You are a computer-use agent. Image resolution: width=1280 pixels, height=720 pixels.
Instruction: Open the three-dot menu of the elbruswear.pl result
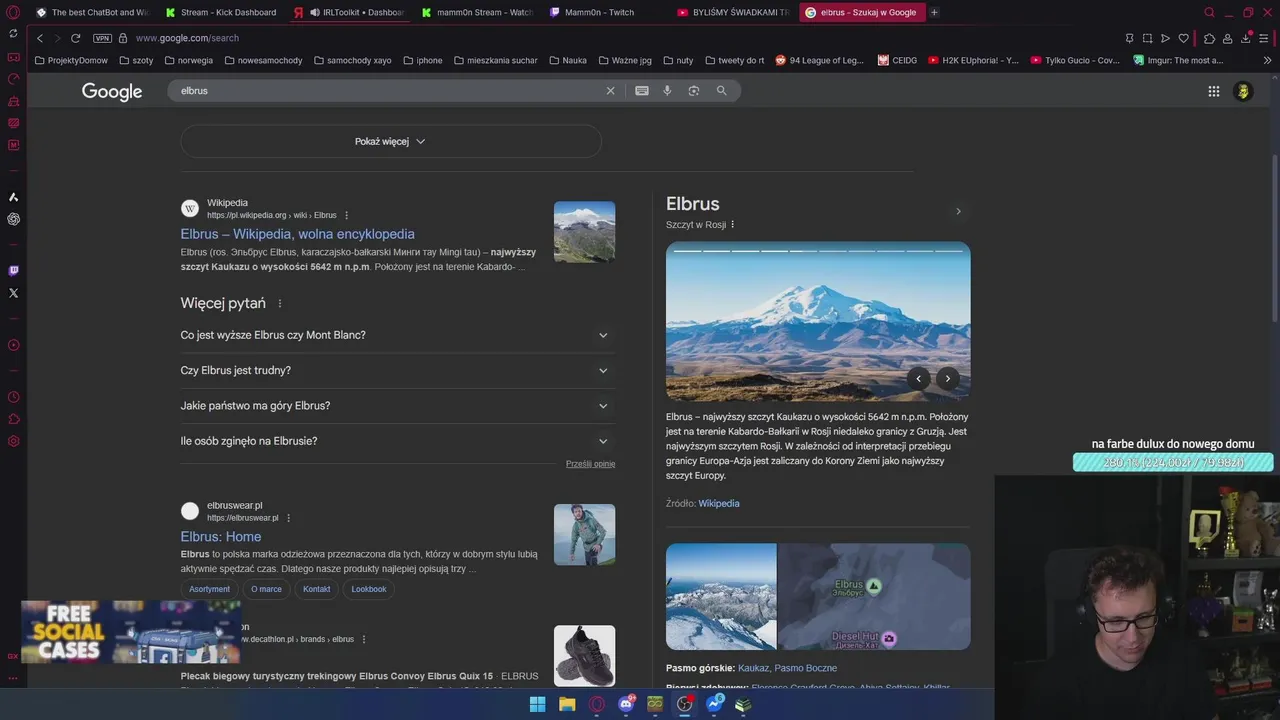(x=289, y=518)
